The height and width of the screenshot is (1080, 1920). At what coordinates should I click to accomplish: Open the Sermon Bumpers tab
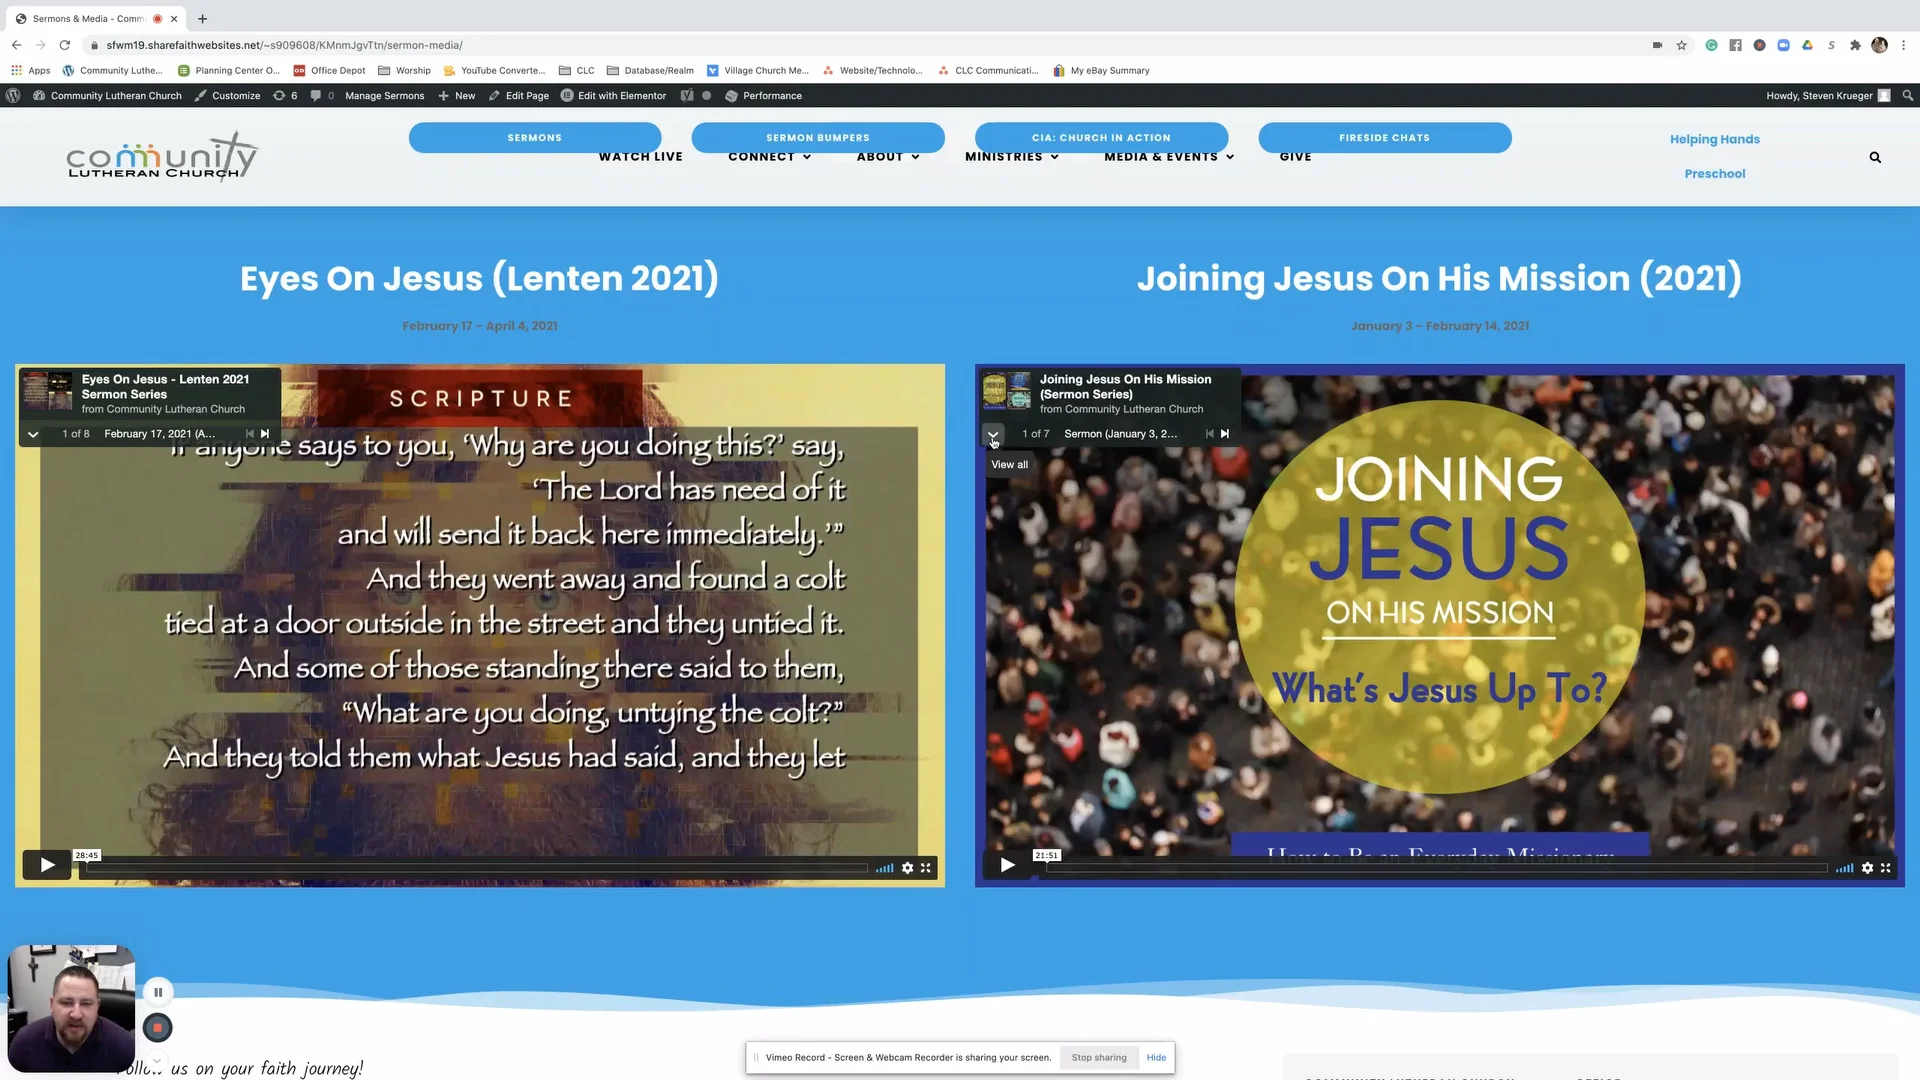[x=818, y=138]
